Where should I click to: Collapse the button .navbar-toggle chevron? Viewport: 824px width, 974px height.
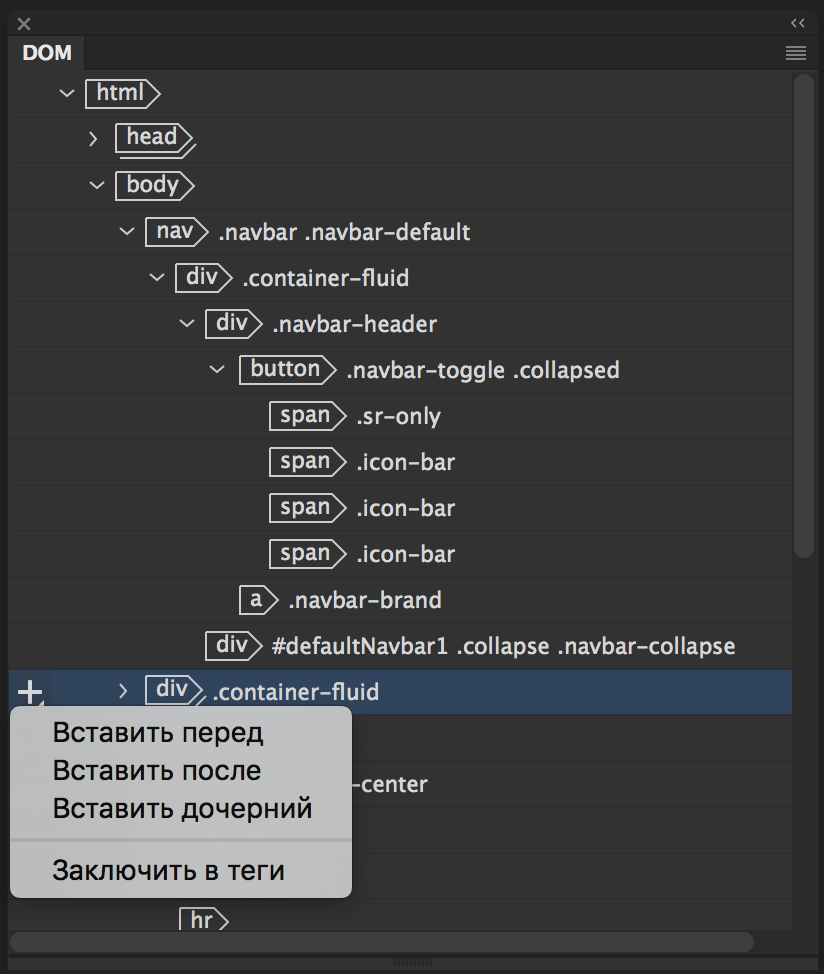point(217,370)
